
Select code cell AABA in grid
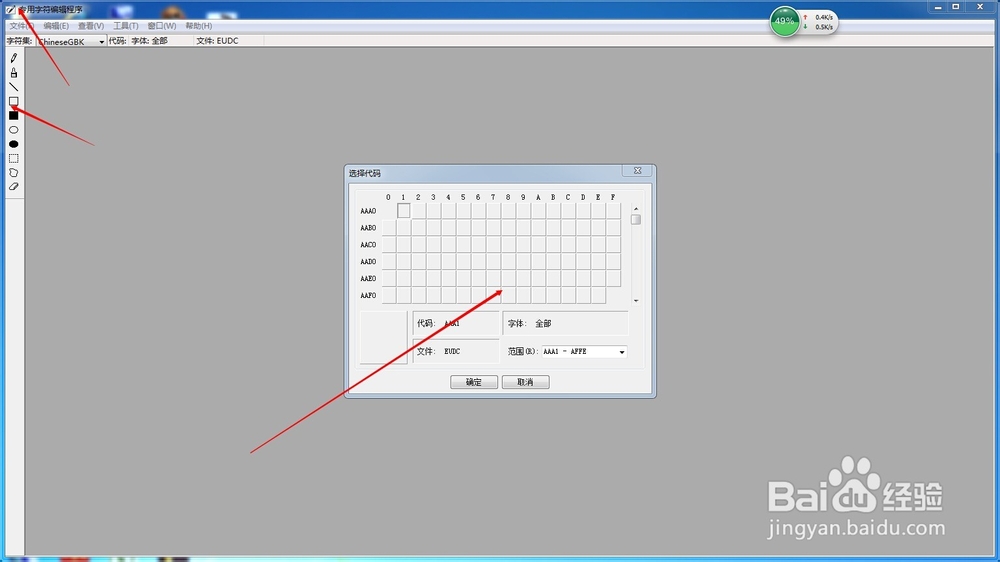(x=538, y=228)
